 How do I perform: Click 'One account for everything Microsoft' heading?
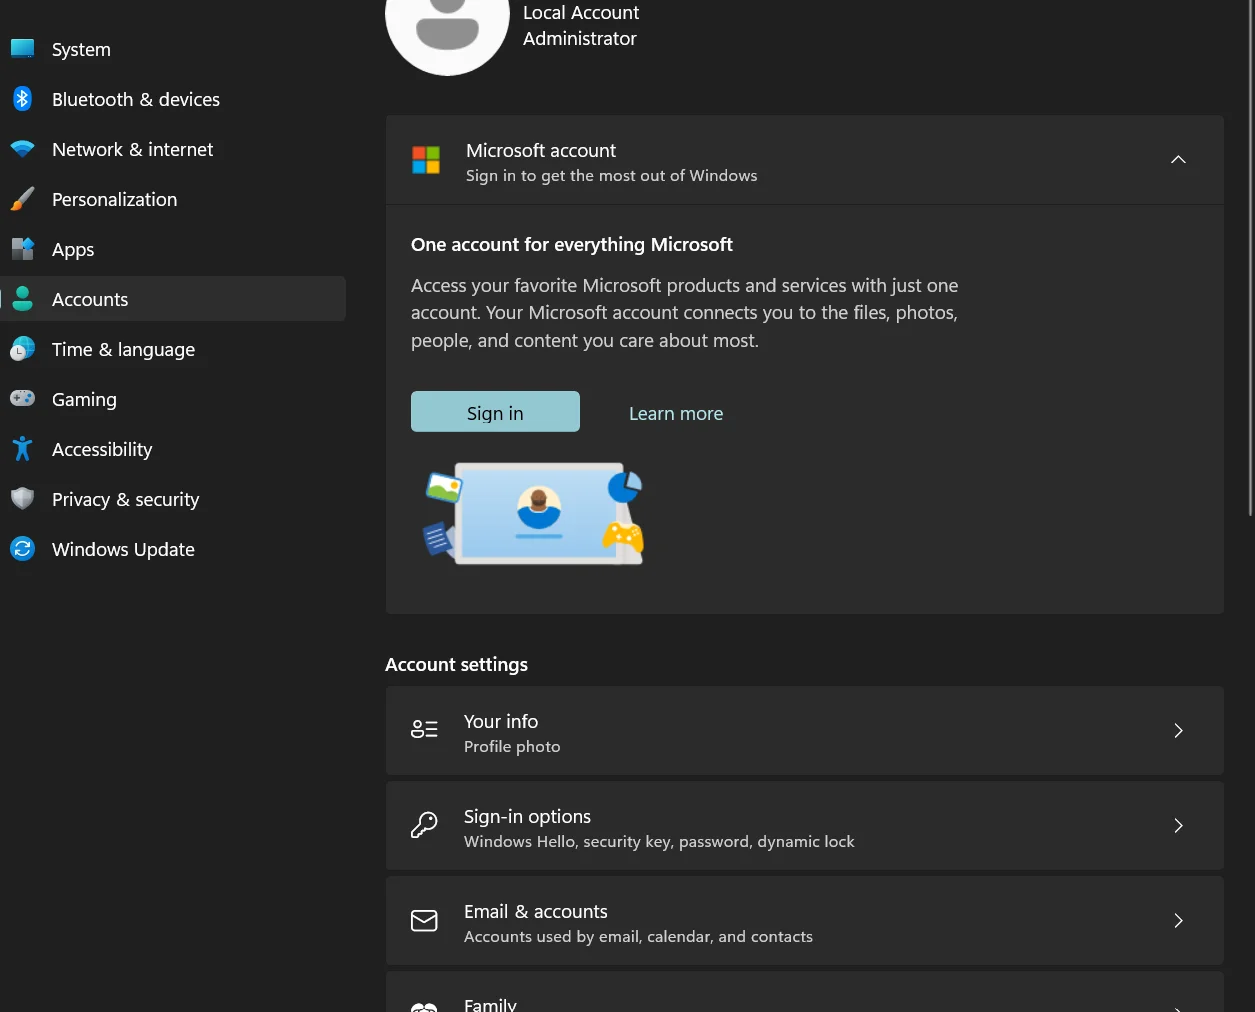click(x=572, y=244)
